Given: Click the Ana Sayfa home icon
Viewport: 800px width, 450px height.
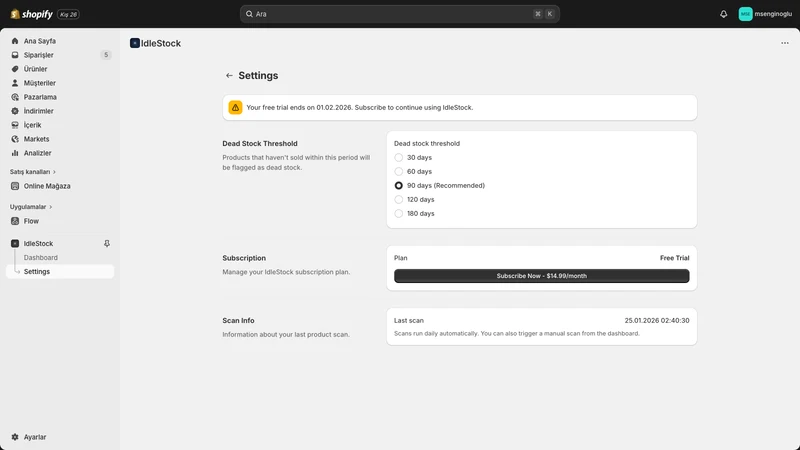Looking at the screenshot, I should pyautogui.click(x=15, y=41).
